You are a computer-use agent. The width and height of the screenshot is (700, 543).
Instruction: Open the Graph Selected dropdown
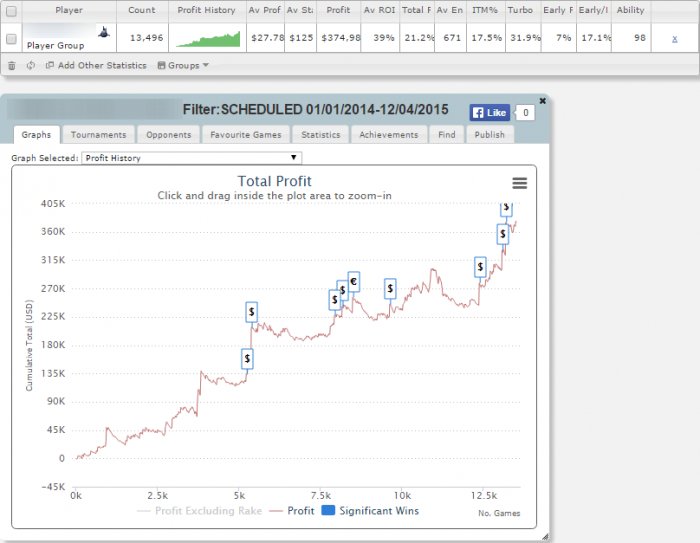(x=192, y=158)
